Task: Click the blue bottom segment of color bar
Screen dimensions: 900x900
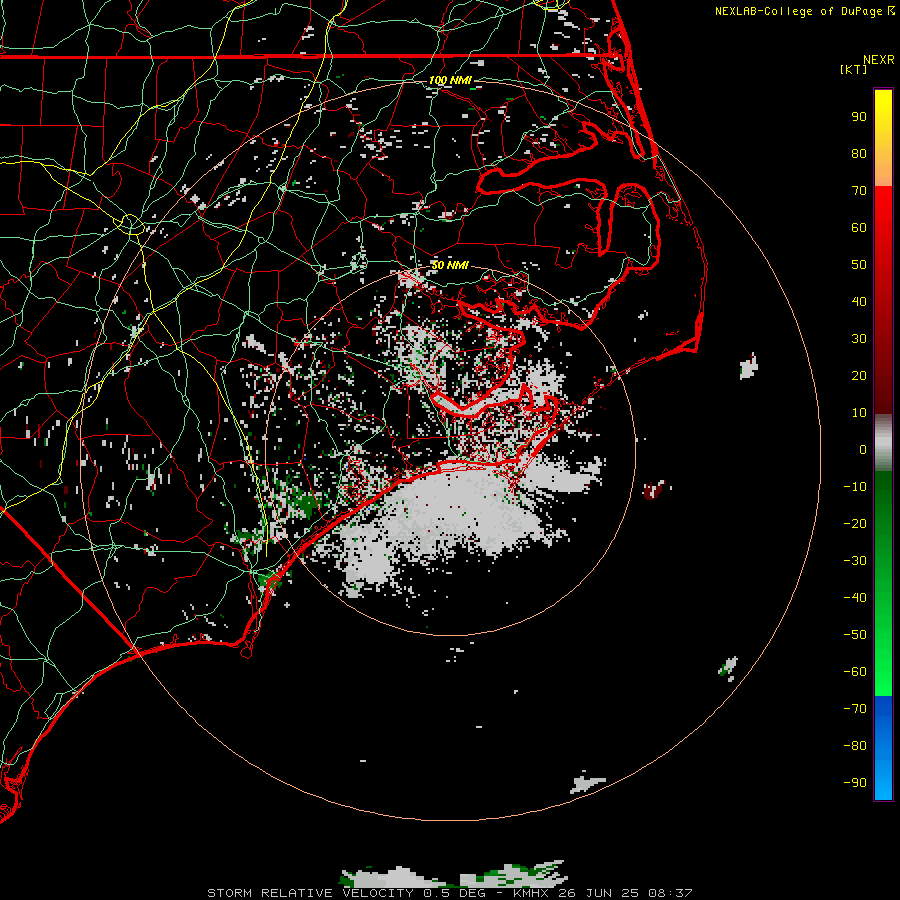Action: [883, 747]
